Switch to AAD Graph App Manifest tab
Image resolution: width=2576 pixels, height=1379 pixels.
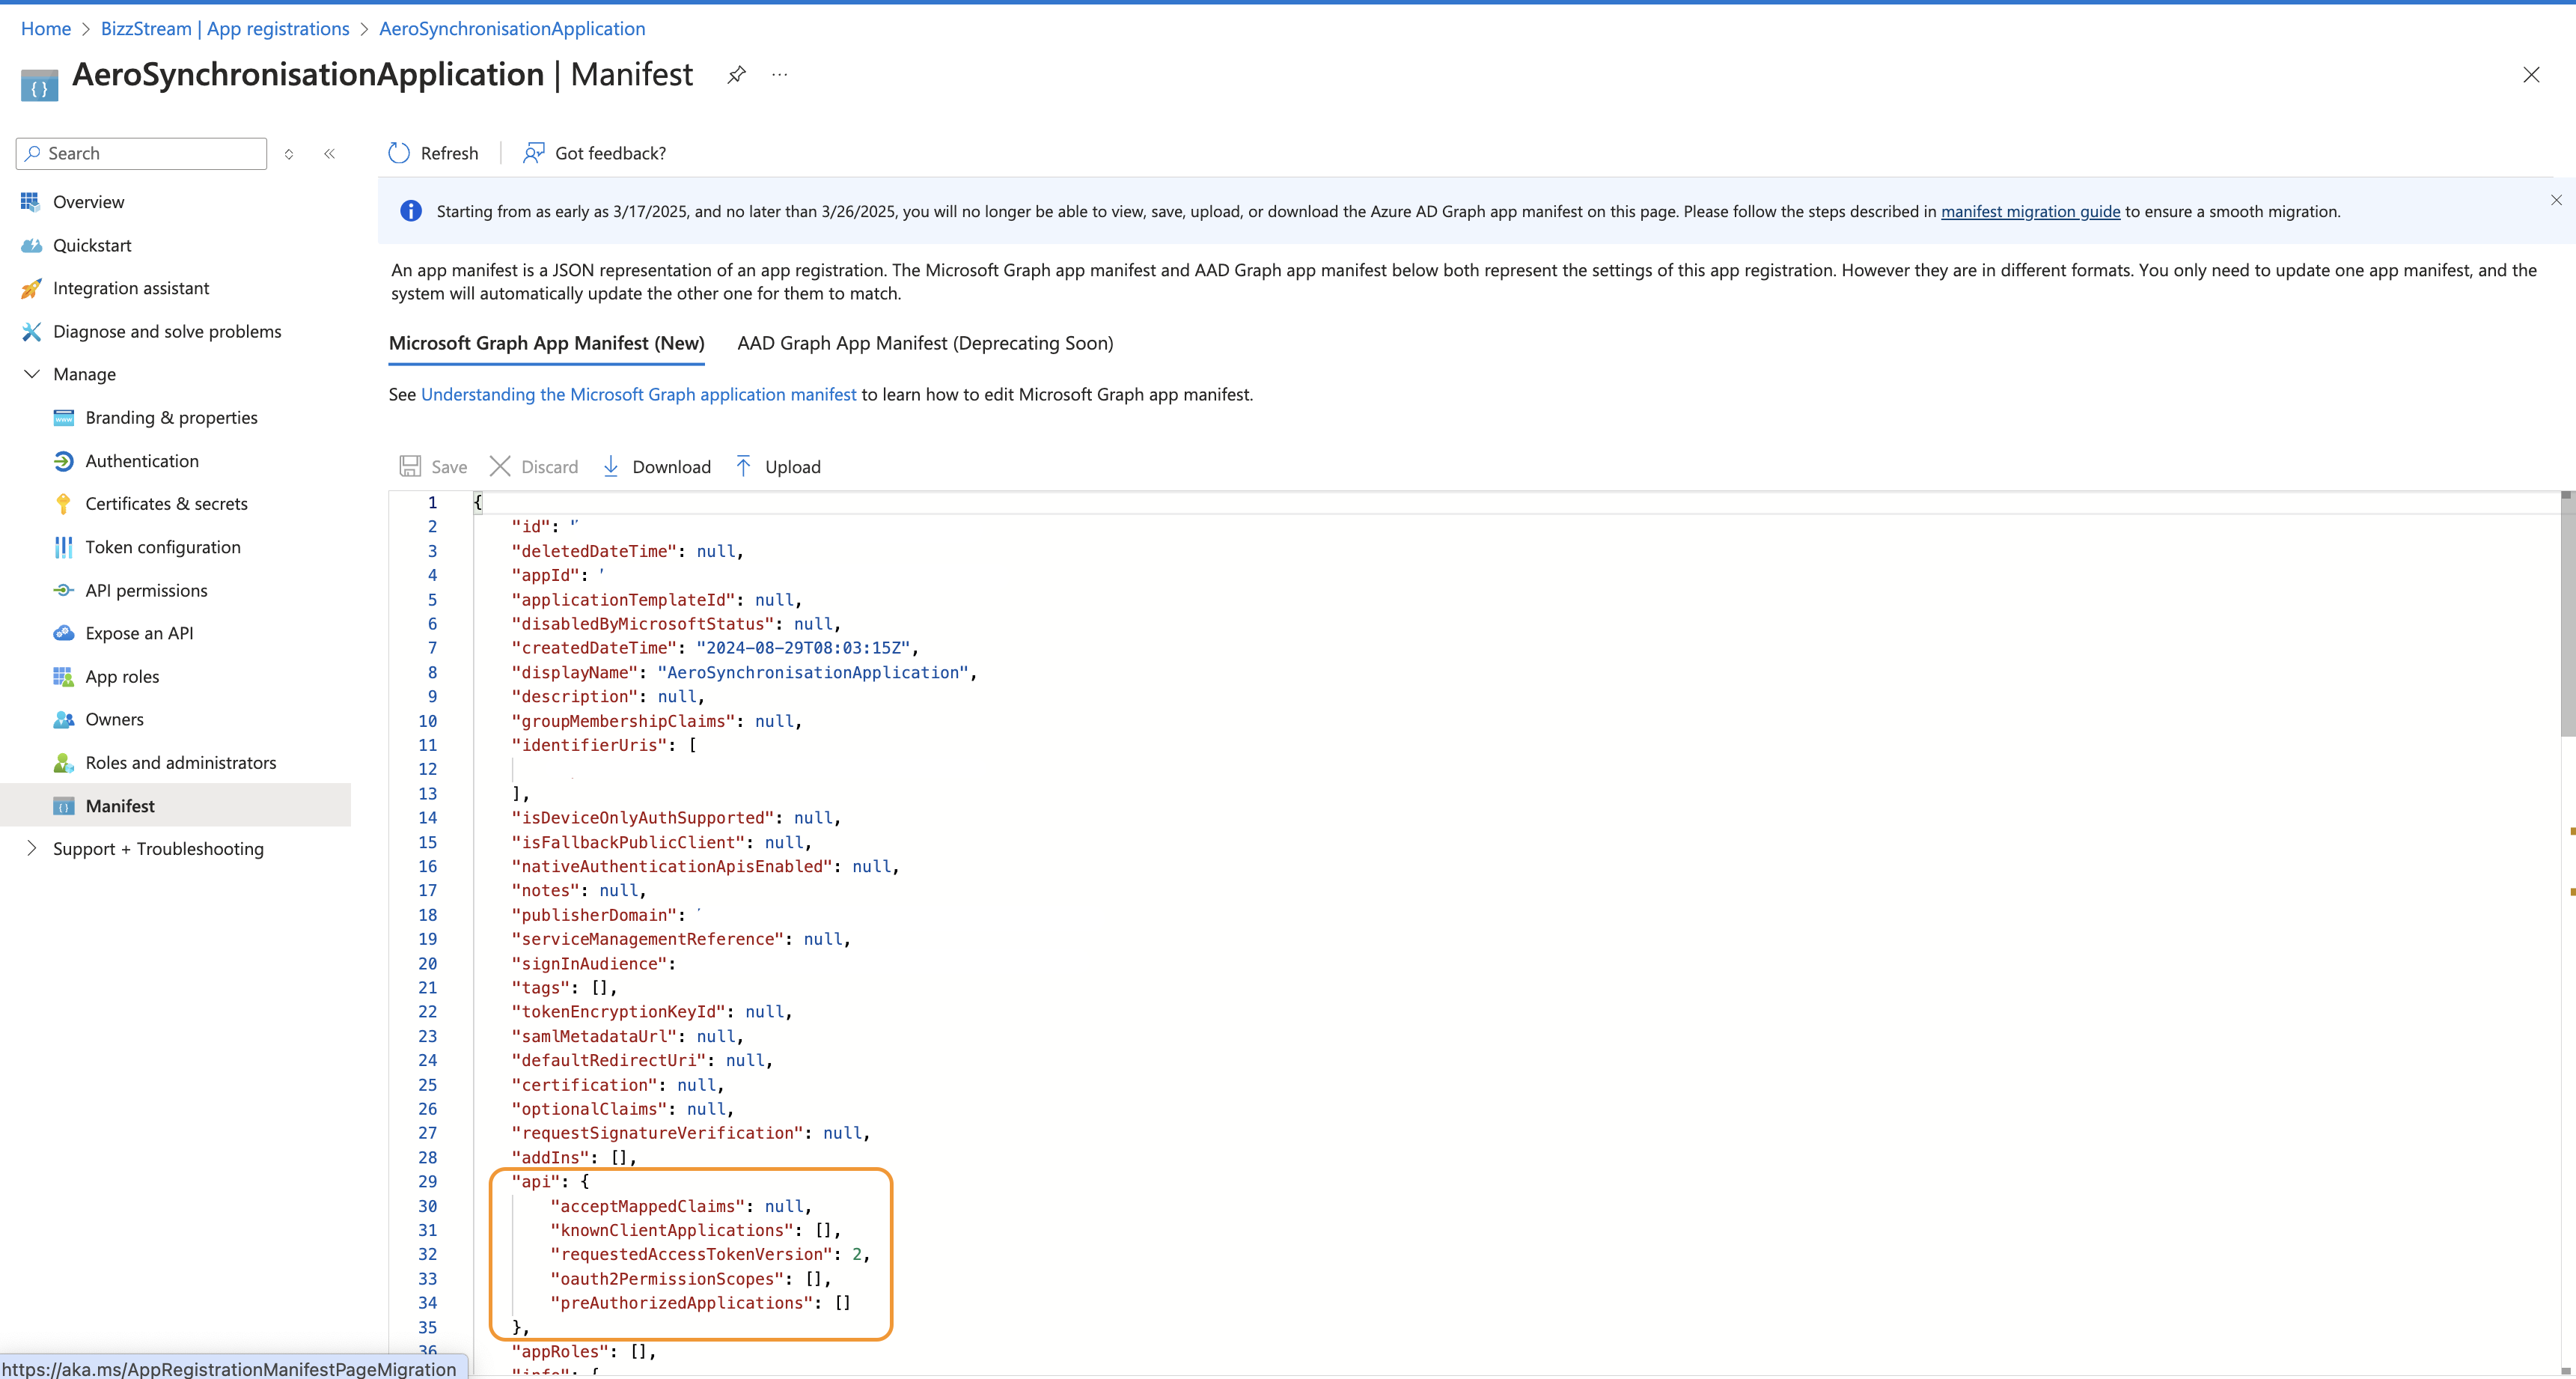pyautogui.click(x=925, y=343)
